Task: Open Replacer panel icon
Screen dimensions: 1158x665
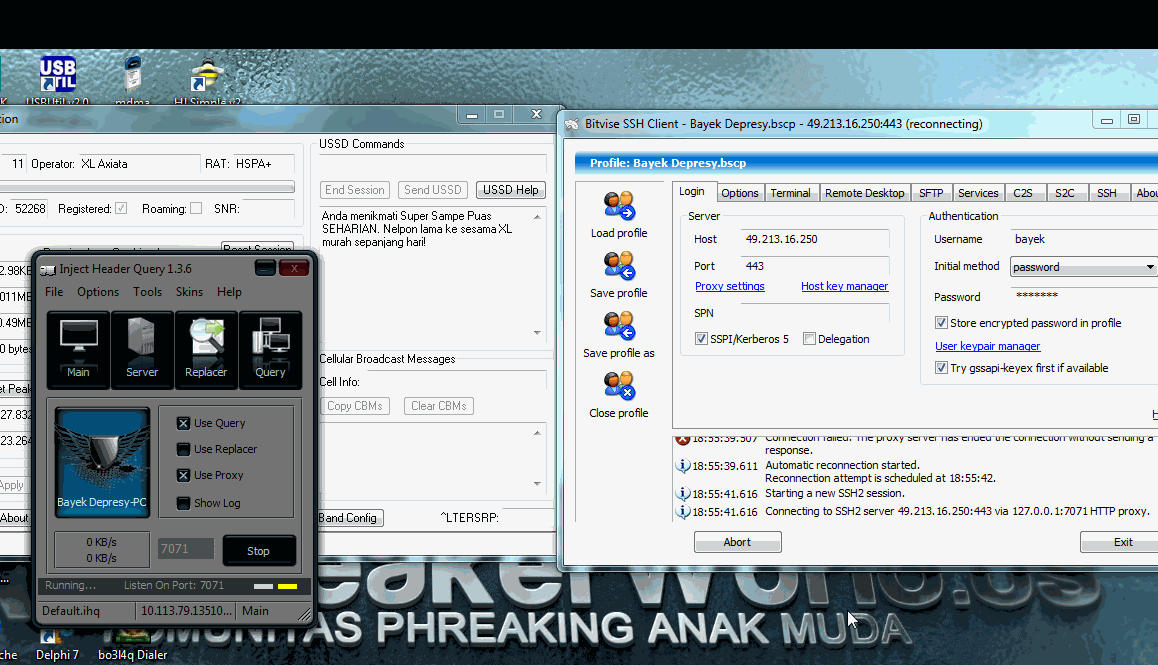Action: [206, 349]
